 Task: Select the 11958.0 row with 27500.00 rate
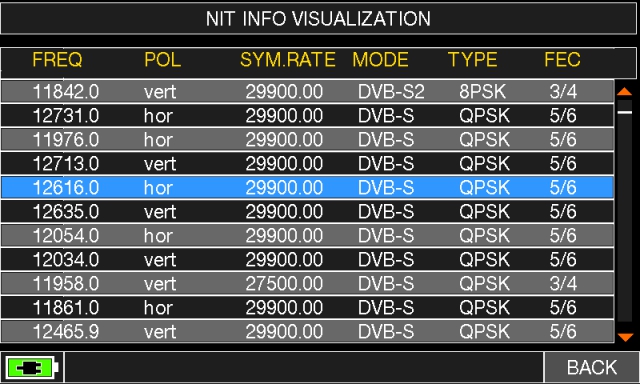pos(307,284)
